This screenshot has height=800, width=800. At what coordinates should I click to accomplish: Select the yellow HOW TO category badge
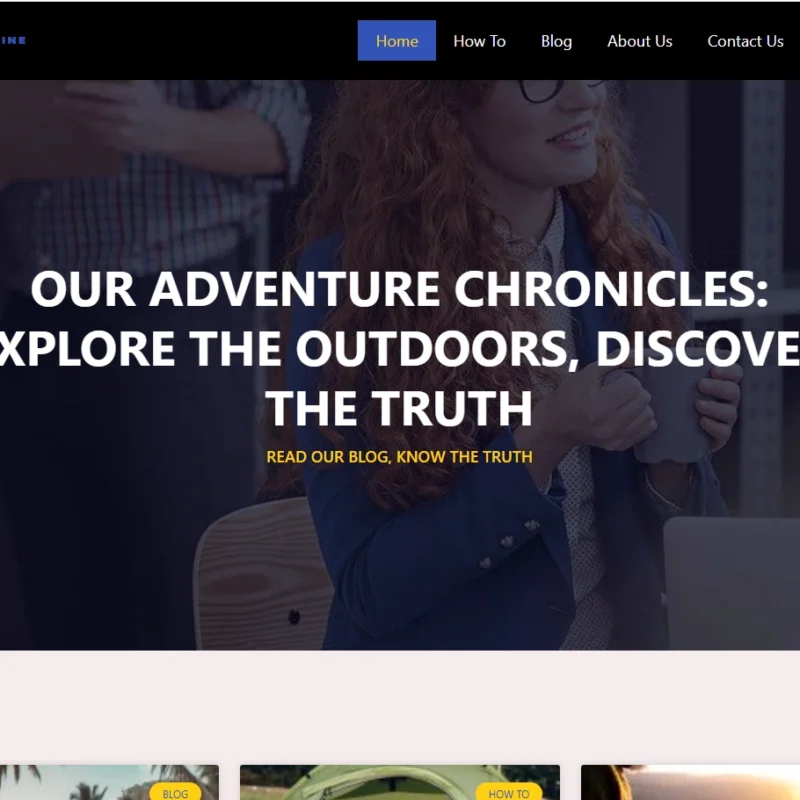[x=509, y=791]
